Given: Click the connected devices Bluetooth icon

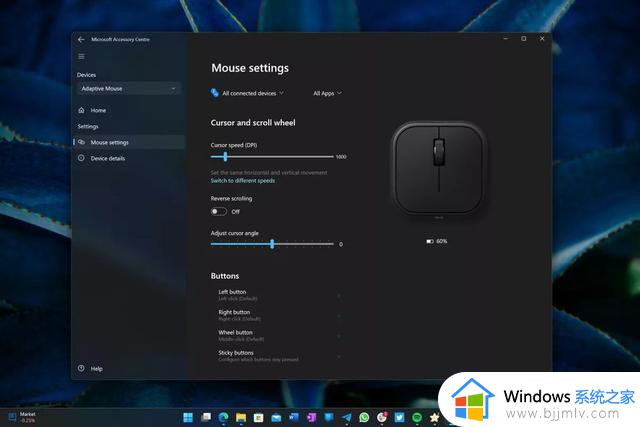Looking at the screenshot, I should click(x=215, y=93).
